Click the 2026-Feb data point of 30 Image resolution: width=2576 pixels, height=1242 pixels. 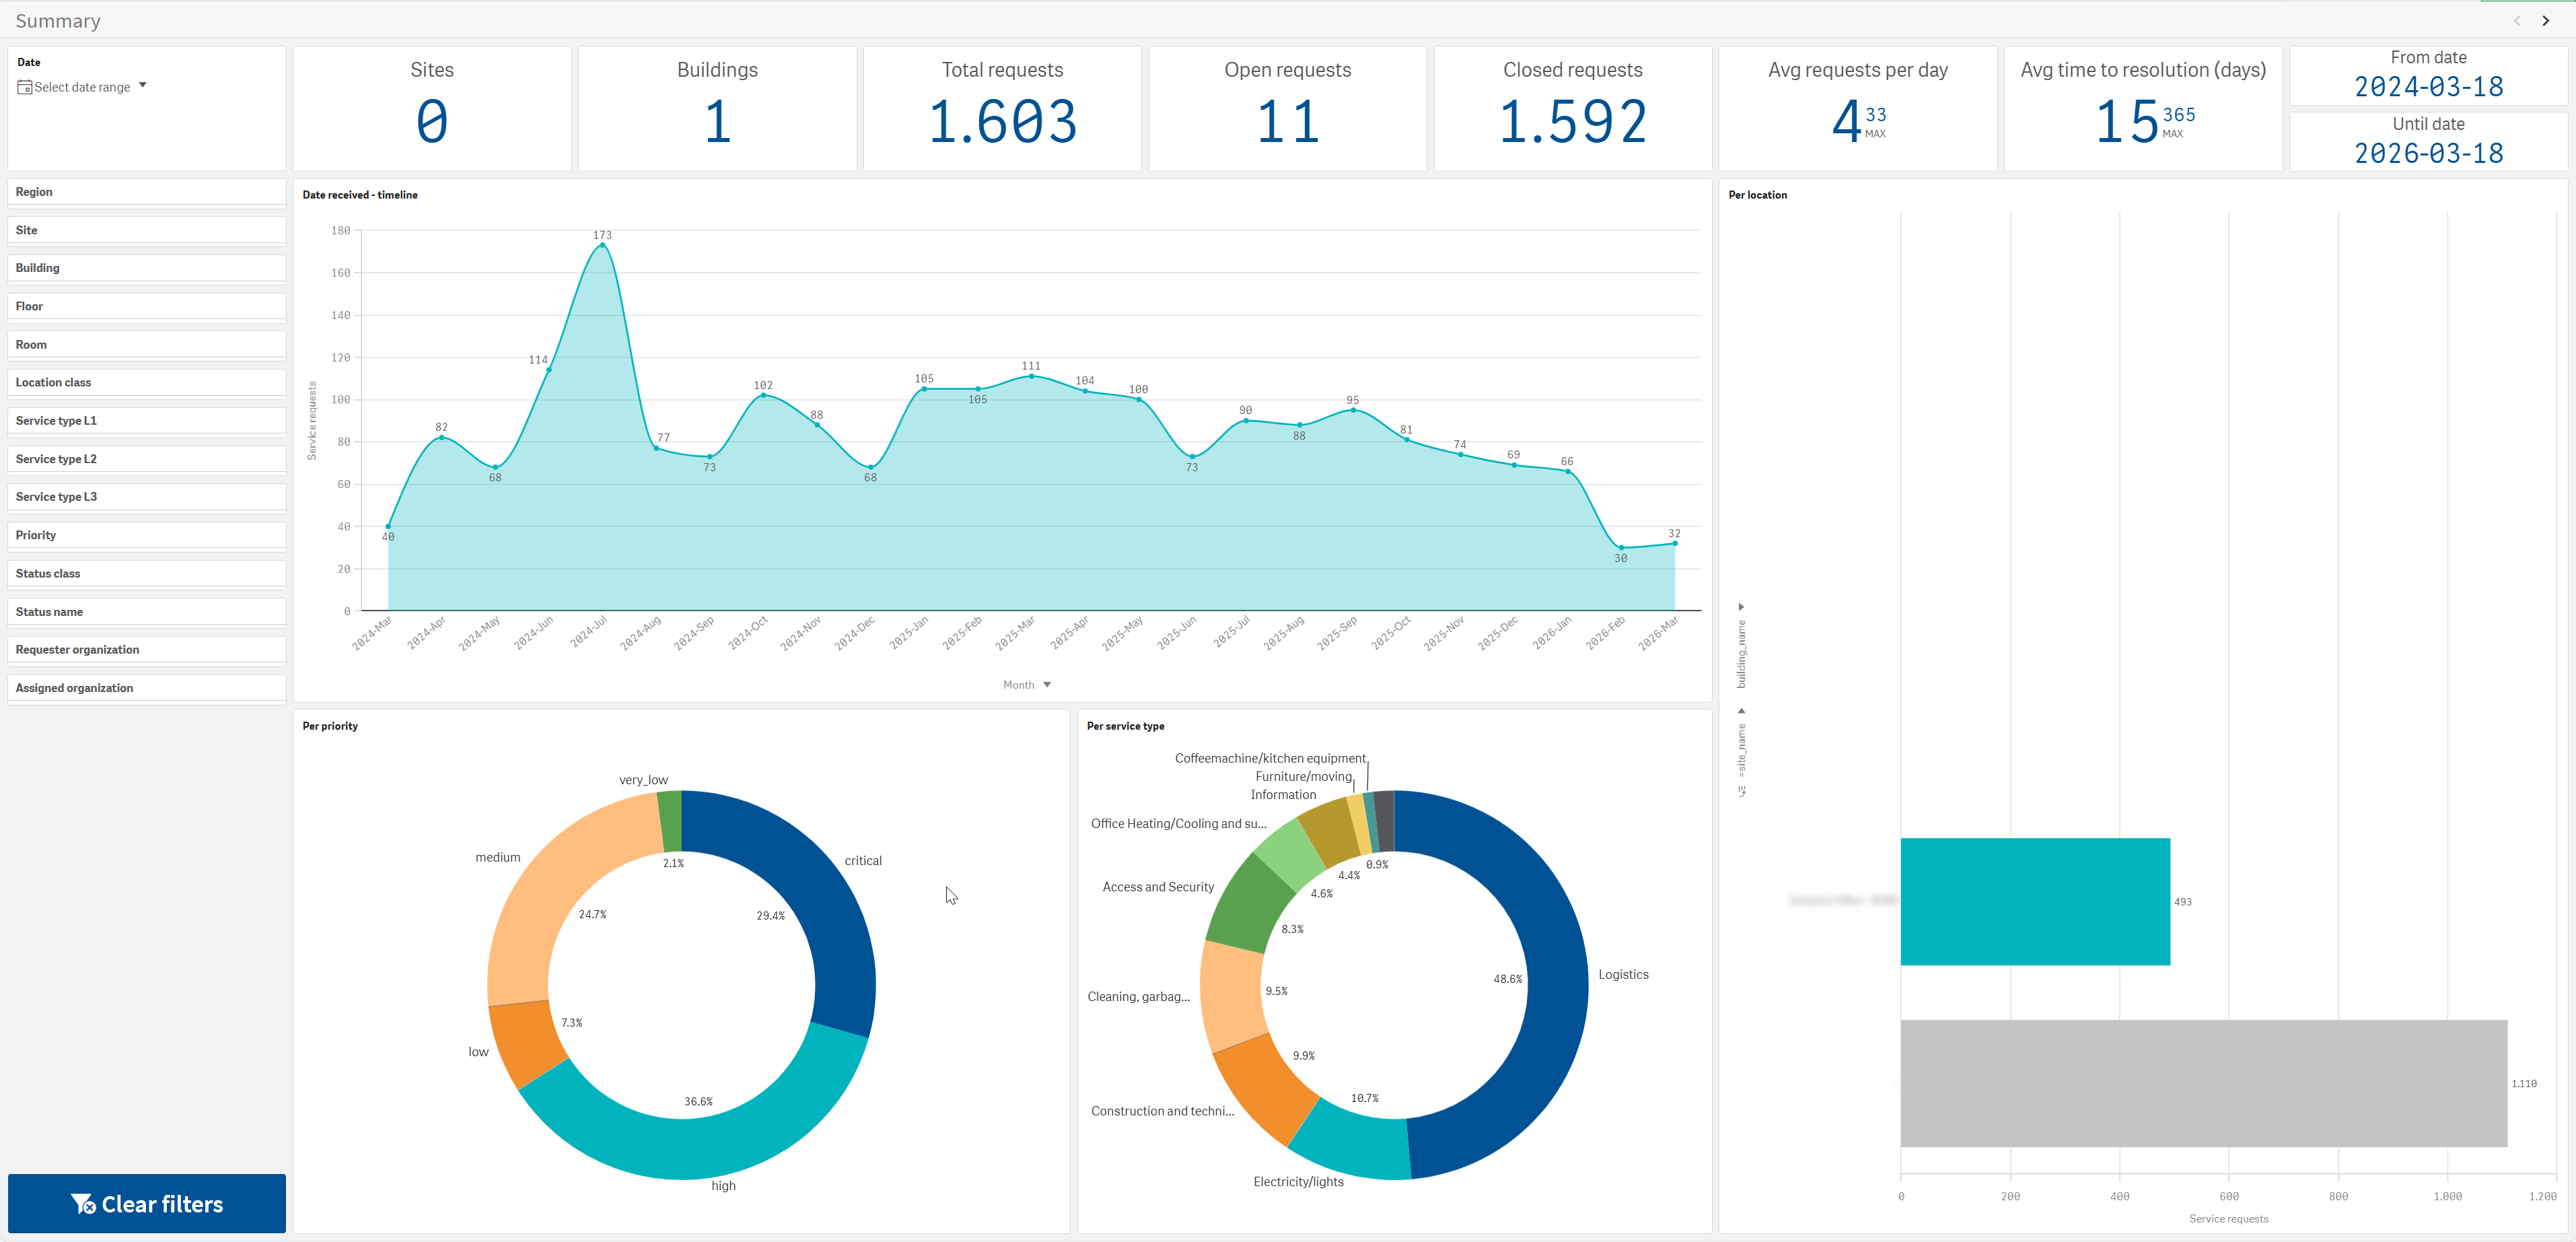tap(1621, 547)
